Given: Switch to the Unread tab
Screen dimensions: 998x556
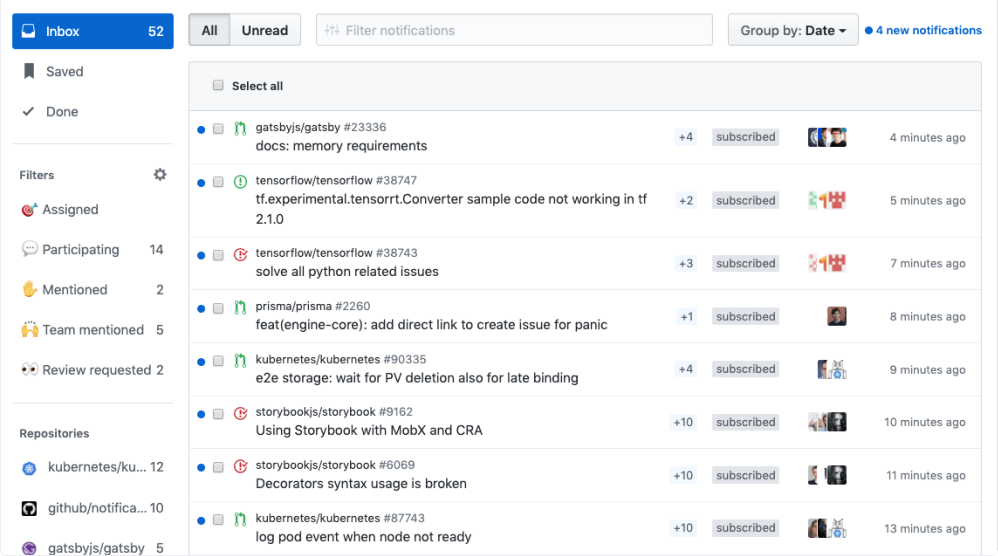Looking at the screenshot, I should click(x=265, y=31).
